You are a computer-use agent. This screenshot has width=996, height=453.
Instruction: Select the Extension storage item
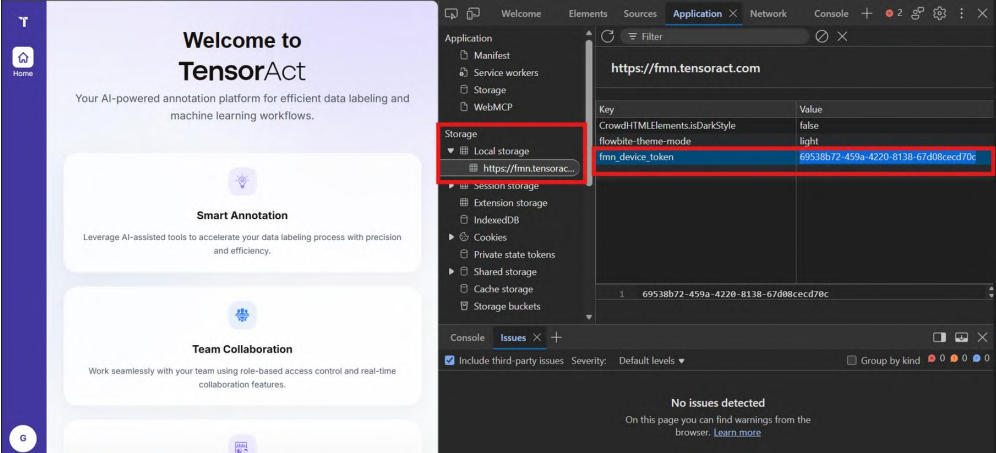pos(510,203)
